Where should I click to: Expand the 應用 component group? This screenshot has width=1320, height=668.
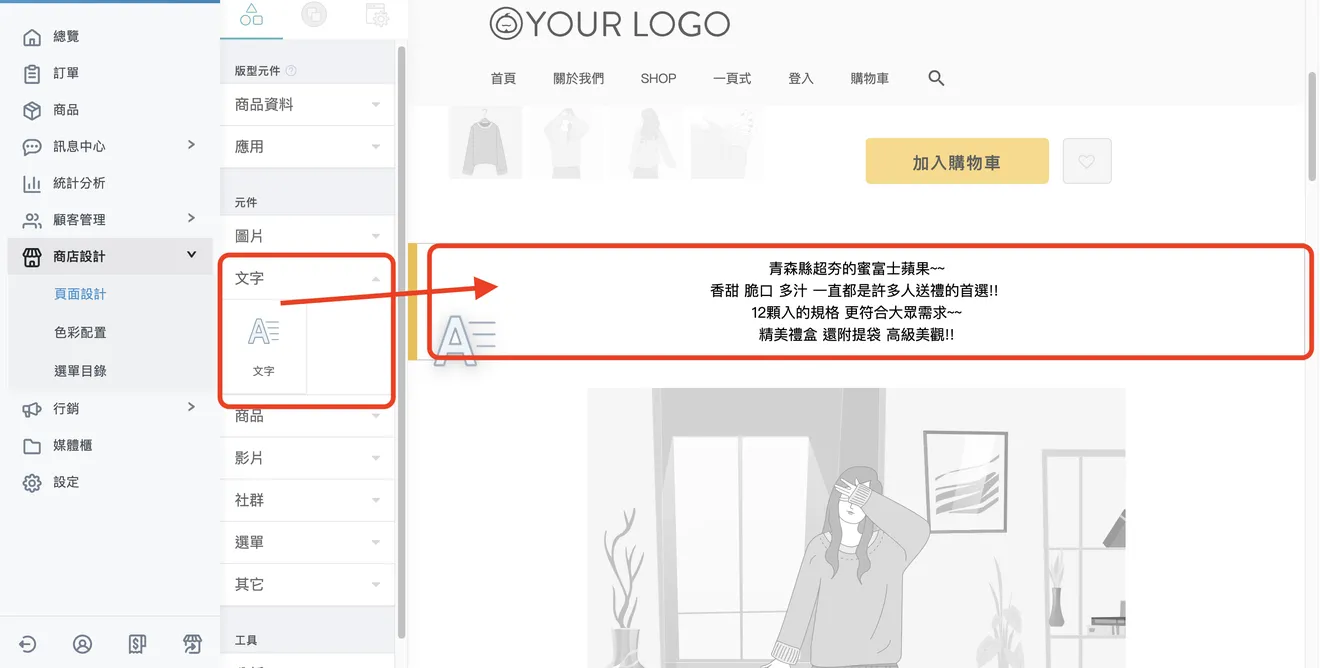308,146
